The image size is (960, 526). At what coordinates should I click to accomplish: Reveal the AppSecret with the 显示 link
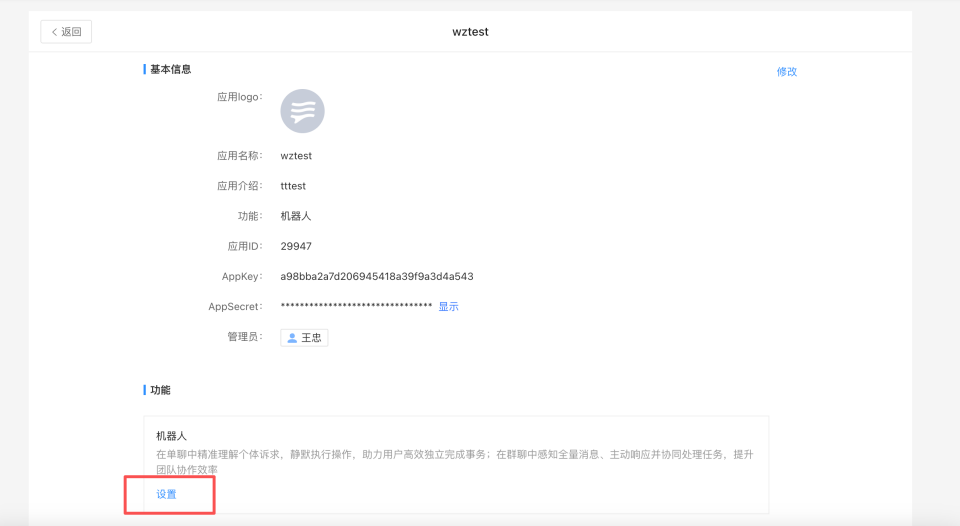tap(448, 307)
